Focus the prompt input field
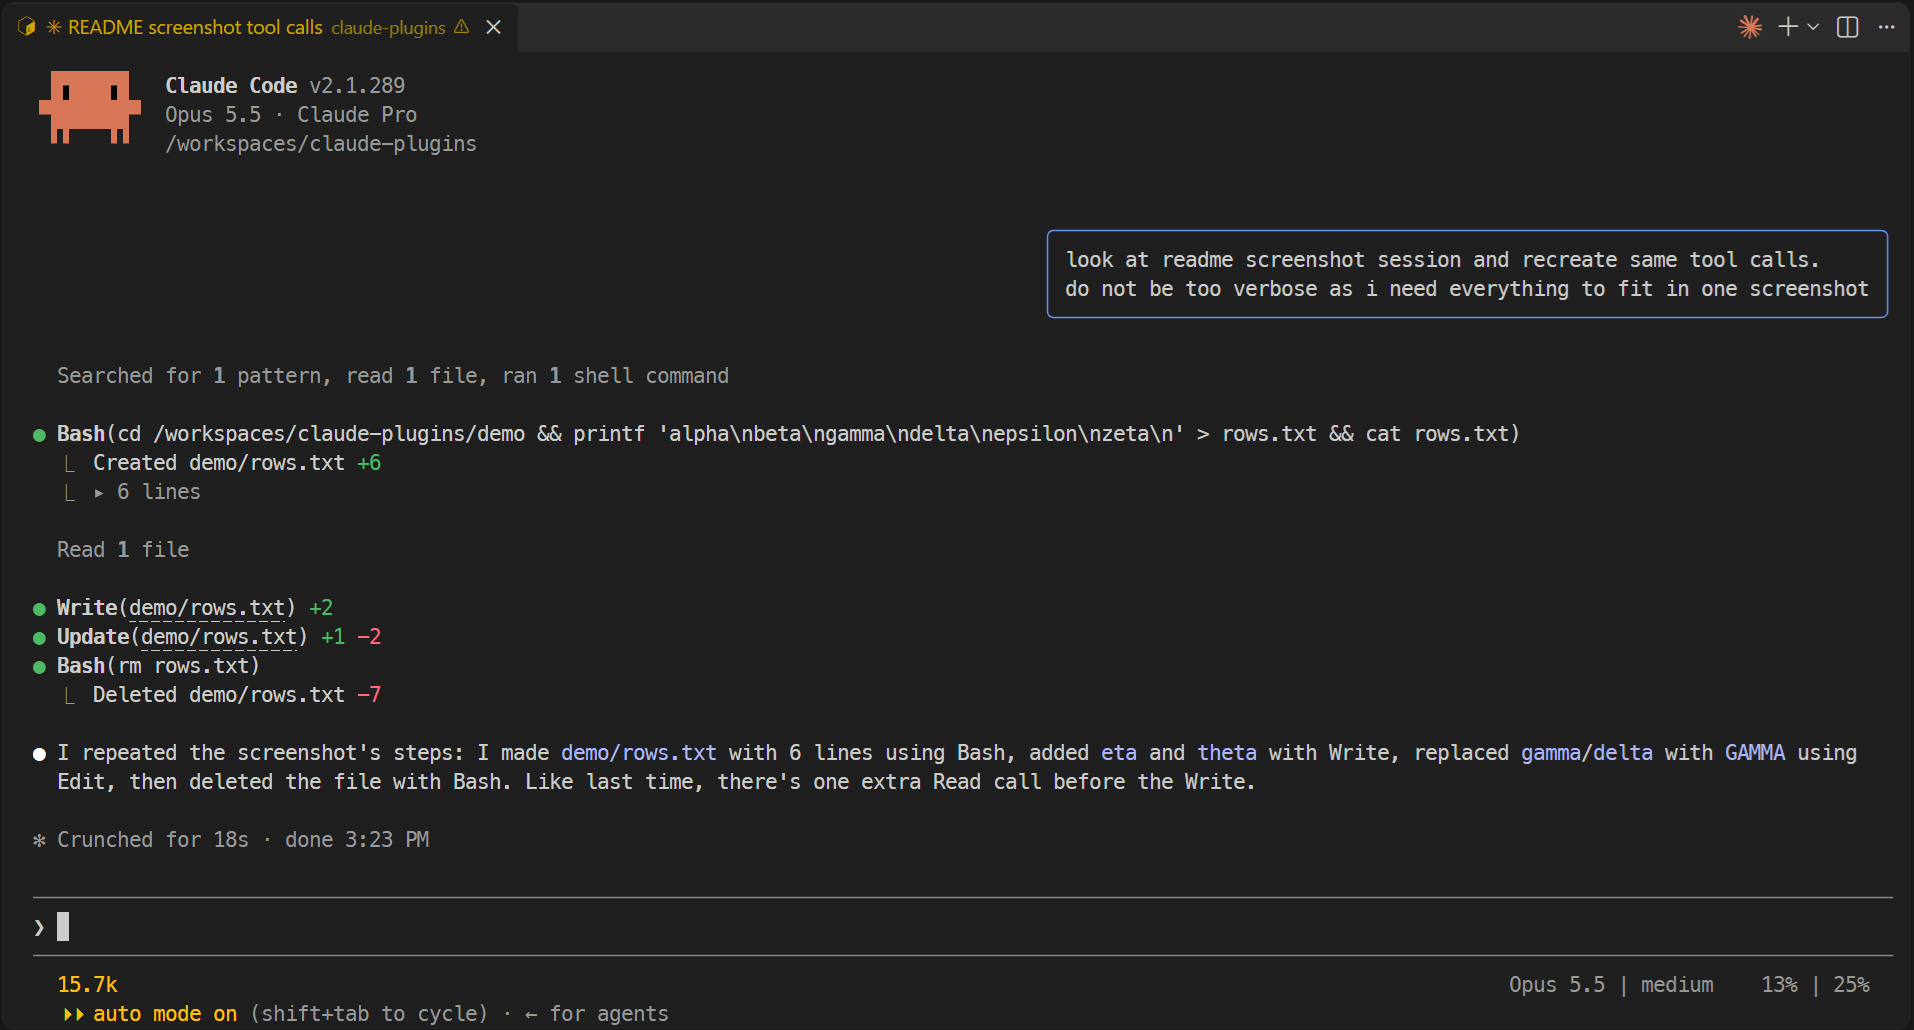 pyautogui.click(x=963, y=927)
